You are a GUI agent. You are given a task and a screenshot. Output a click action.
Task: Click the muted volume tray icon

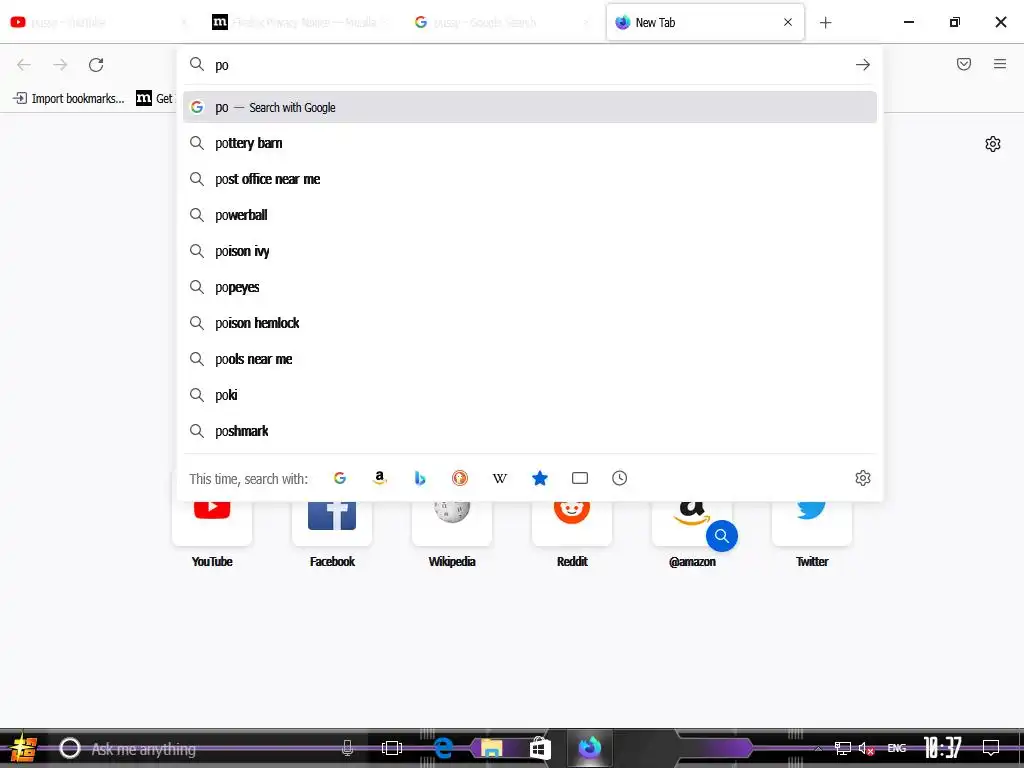[866, 748]
